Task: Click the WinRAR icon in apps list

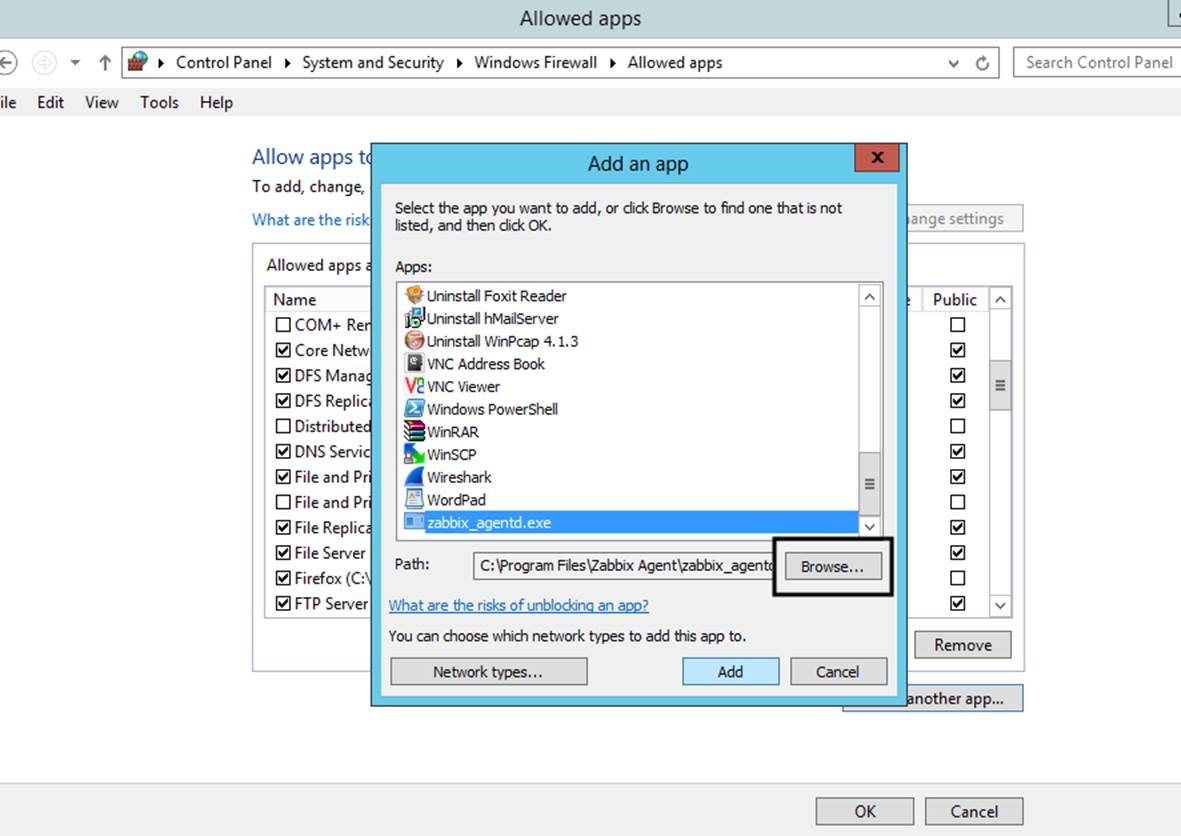Action: (x=414, y=431)
